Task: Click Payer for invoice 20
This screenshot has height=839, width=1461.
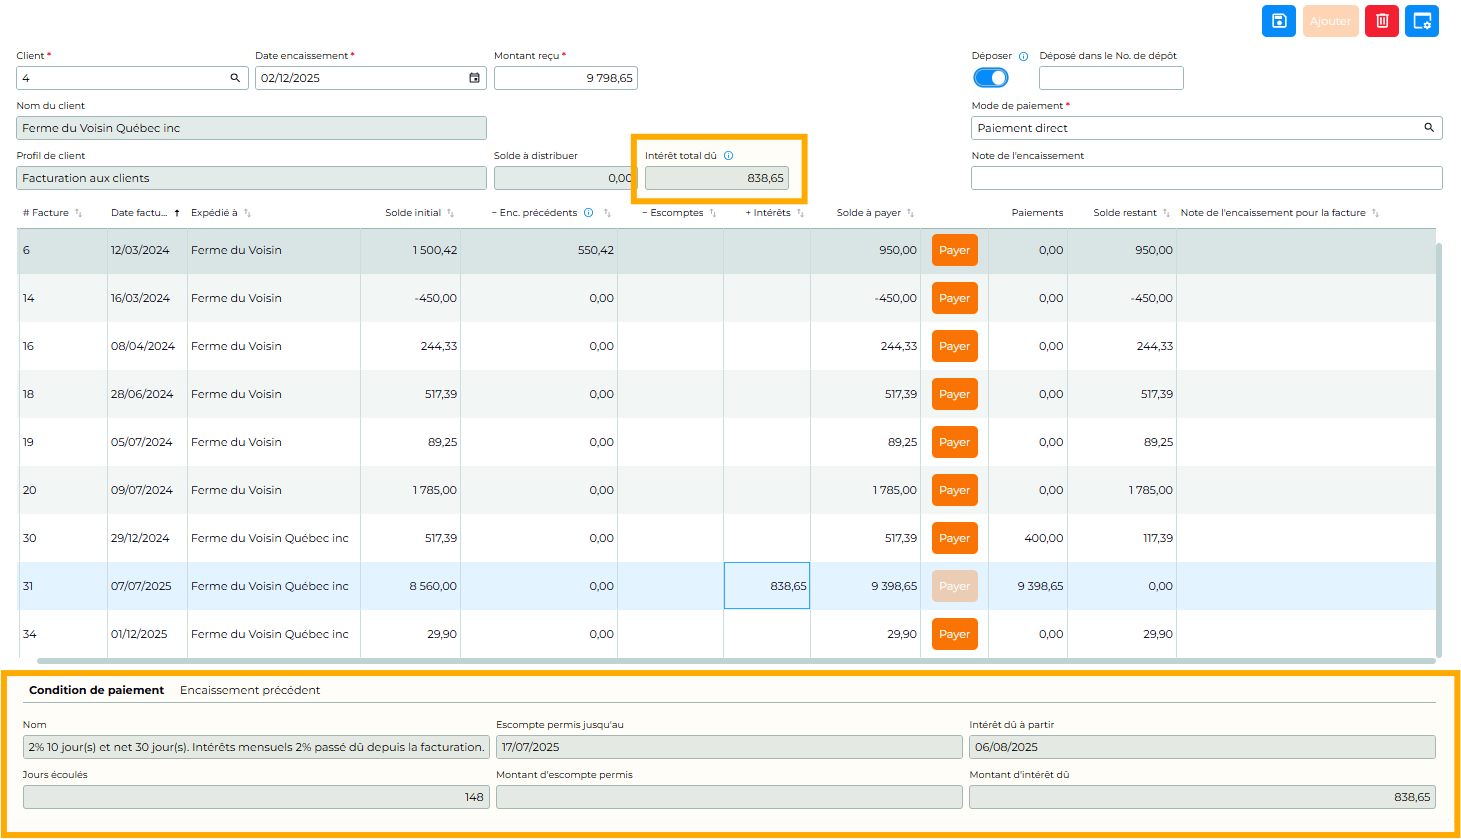Action: point(954,490)
